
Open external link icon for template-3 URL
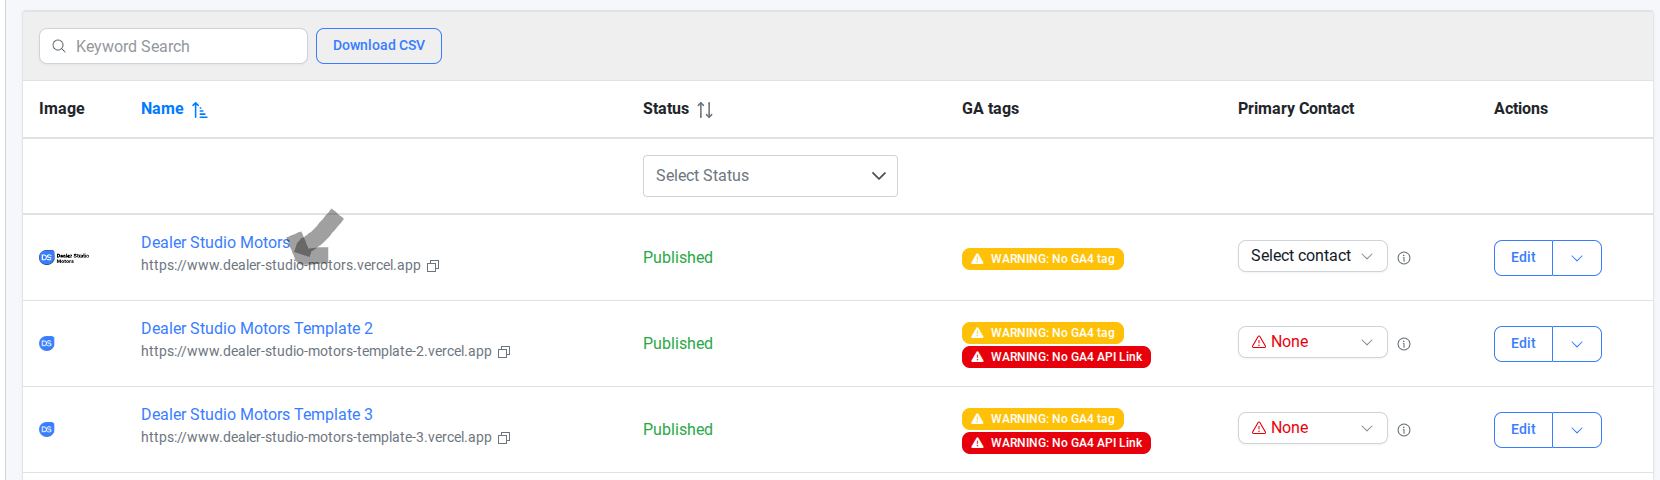[504, 438]
